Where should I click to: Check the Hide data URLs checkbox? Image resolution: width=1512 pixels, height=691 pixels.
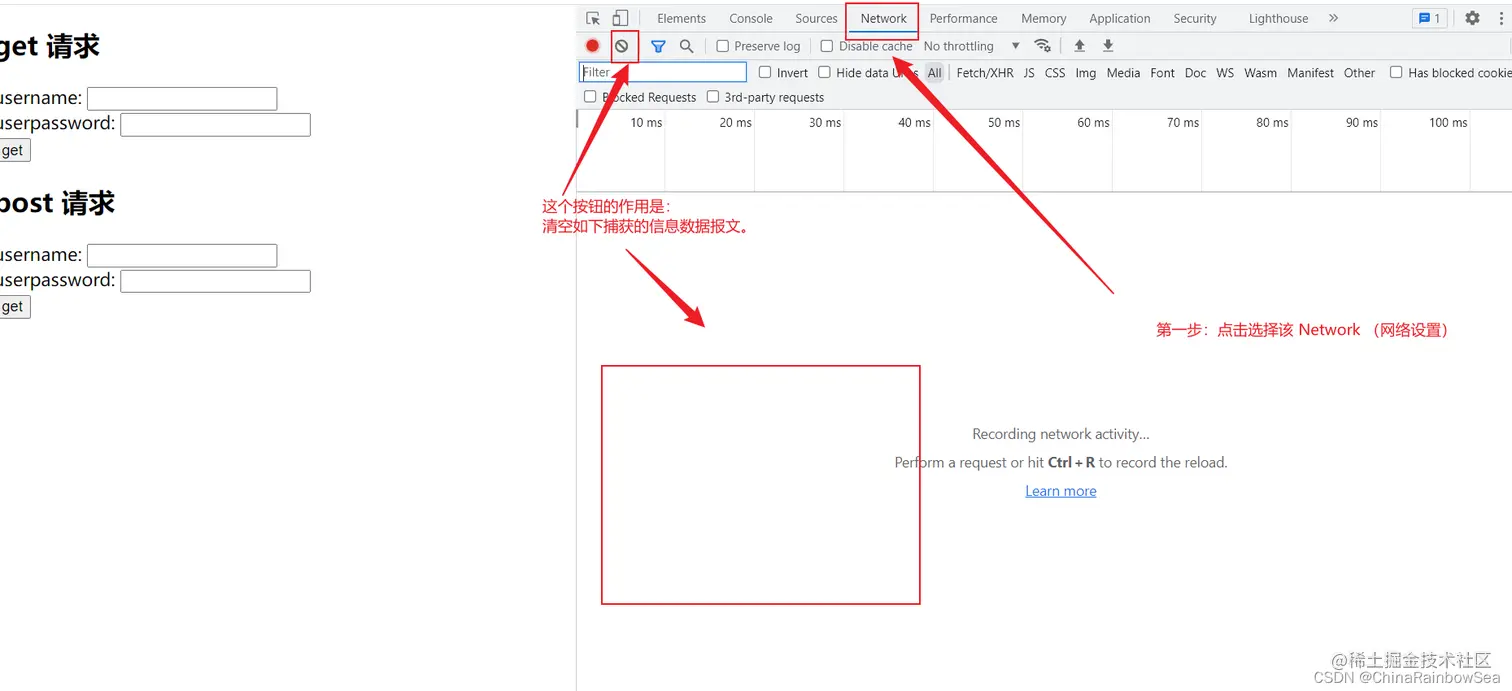(824, 72)
